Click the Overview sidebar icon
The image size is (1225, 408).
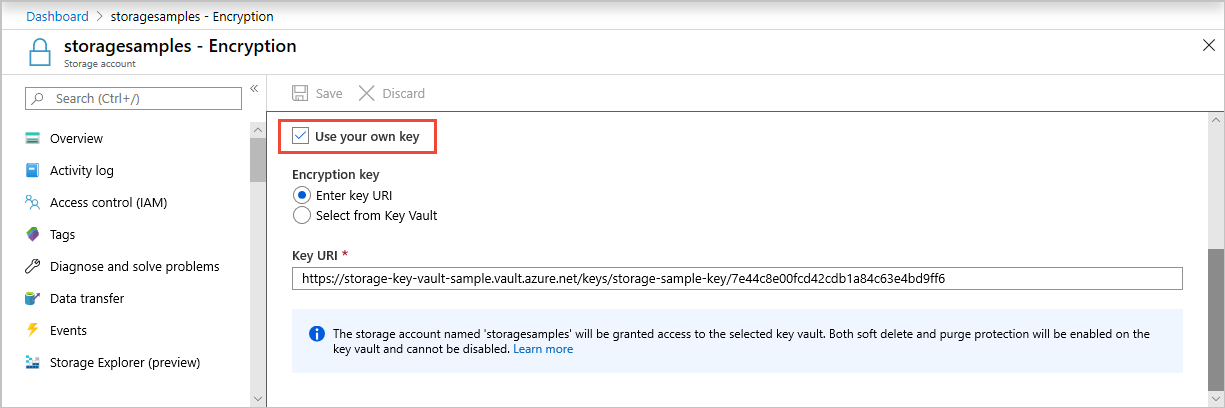pyautogui.click(x=32, y=138)
